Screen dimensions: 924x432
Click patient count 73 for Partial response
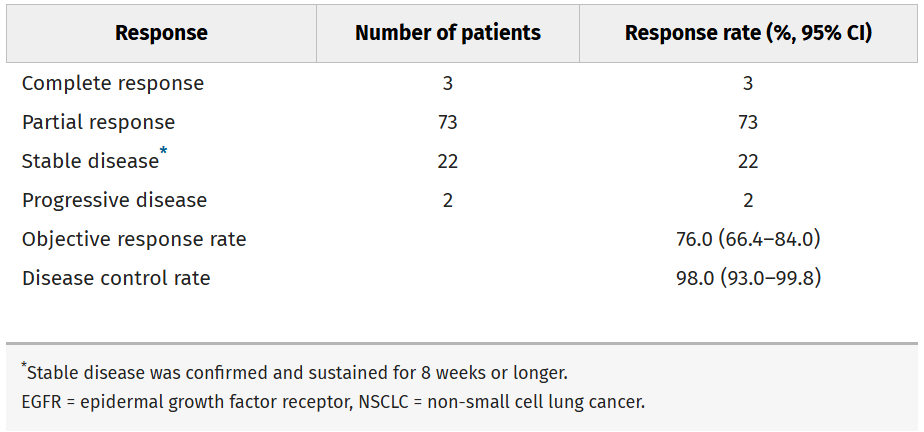click(447, 123)
